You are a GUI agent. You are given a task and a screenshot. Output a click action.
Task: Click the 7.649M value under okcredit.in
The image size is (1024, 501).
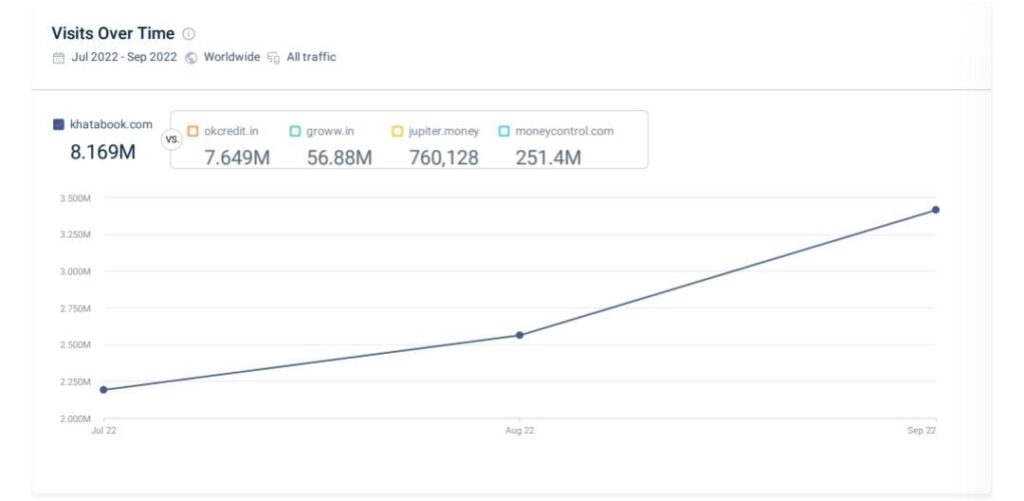click(x=237, y=157)
